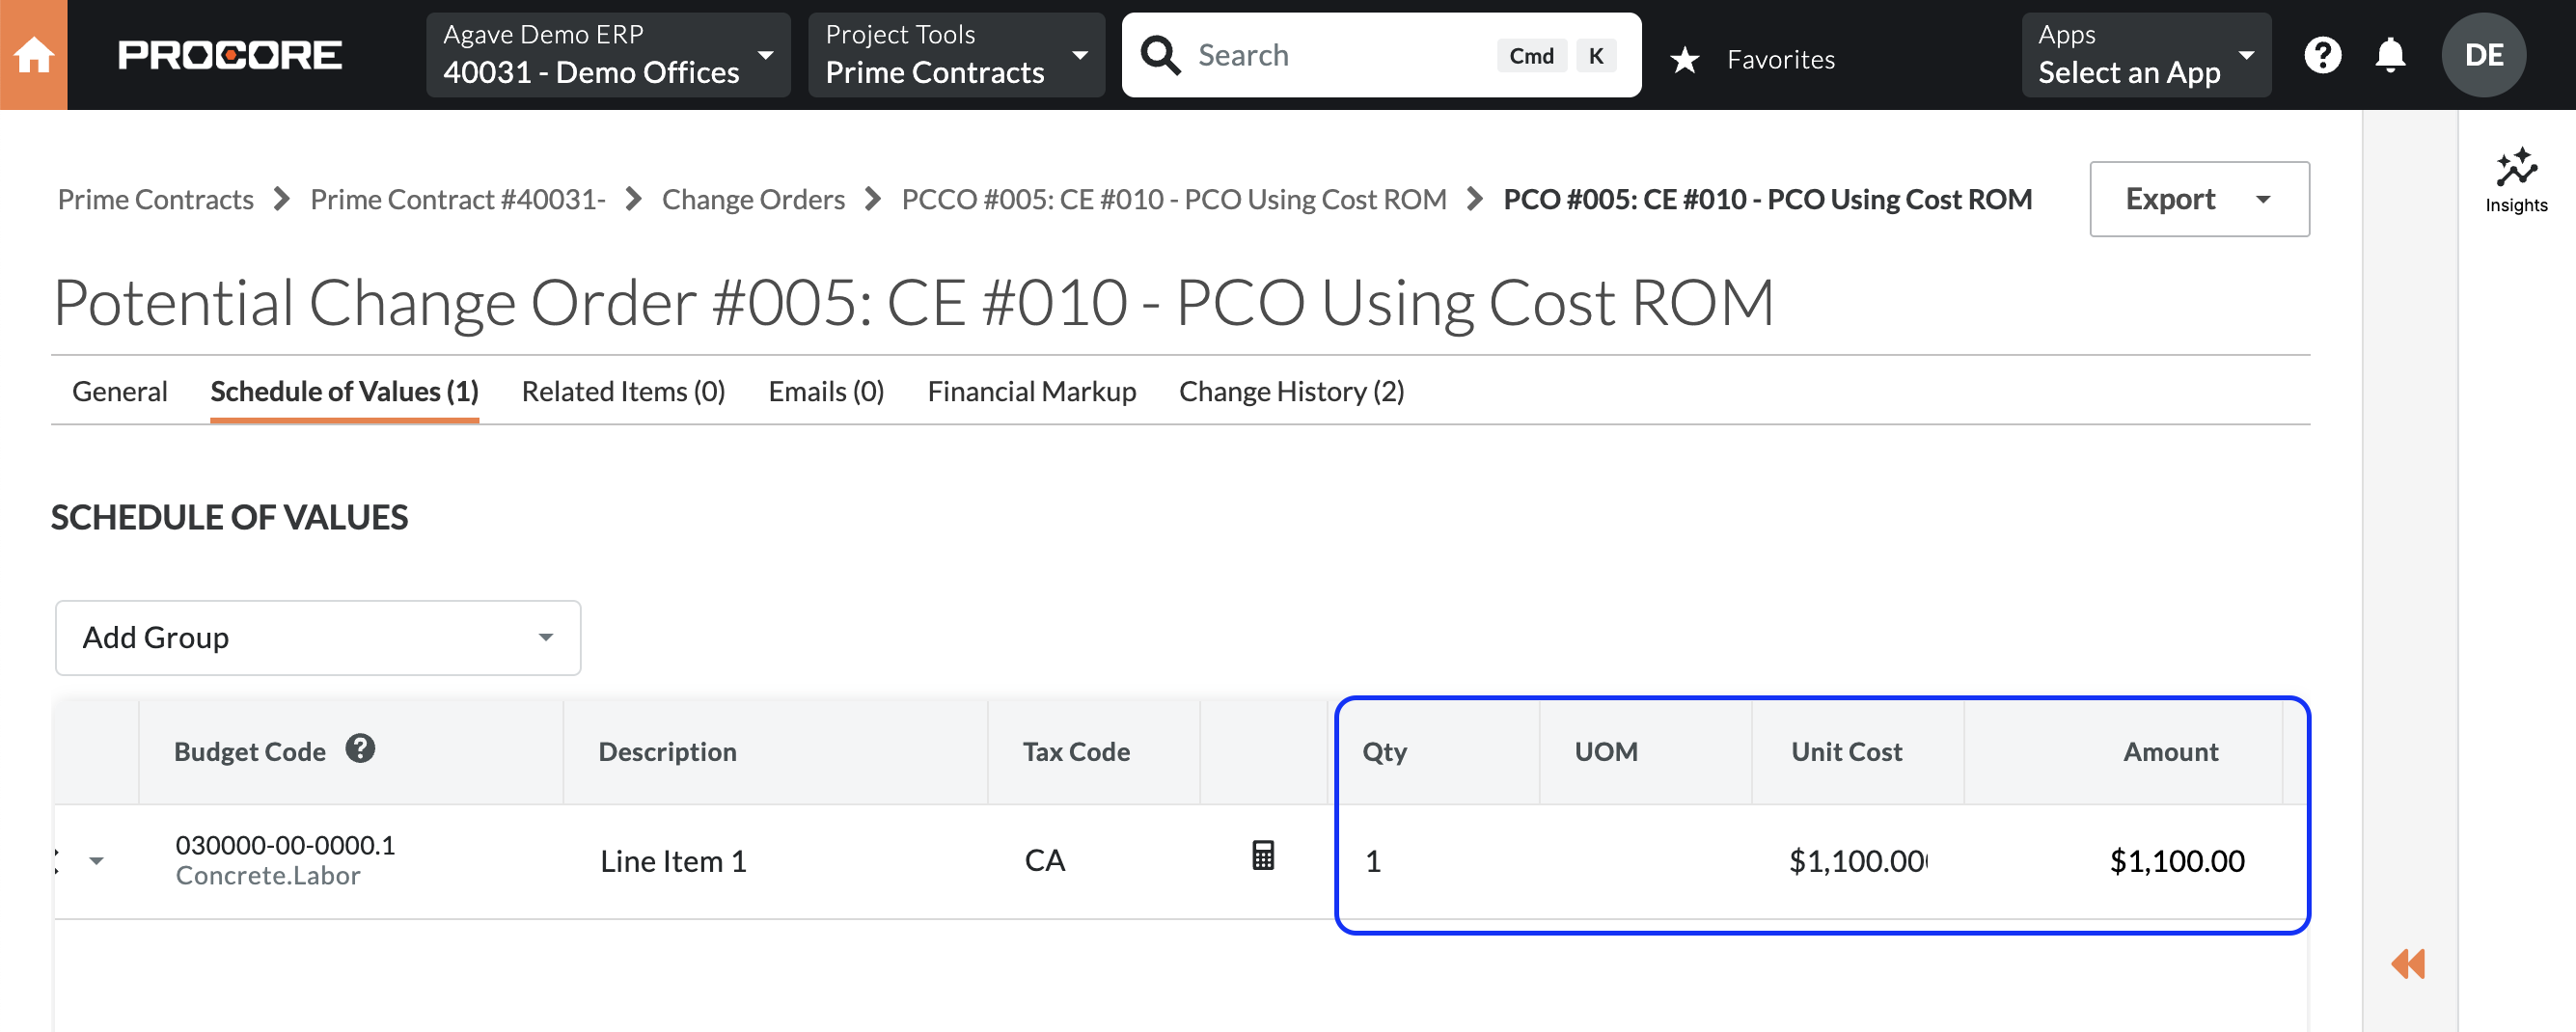Expand the line item row caret
2576x1032 pixels.
[x=96, y=861]
